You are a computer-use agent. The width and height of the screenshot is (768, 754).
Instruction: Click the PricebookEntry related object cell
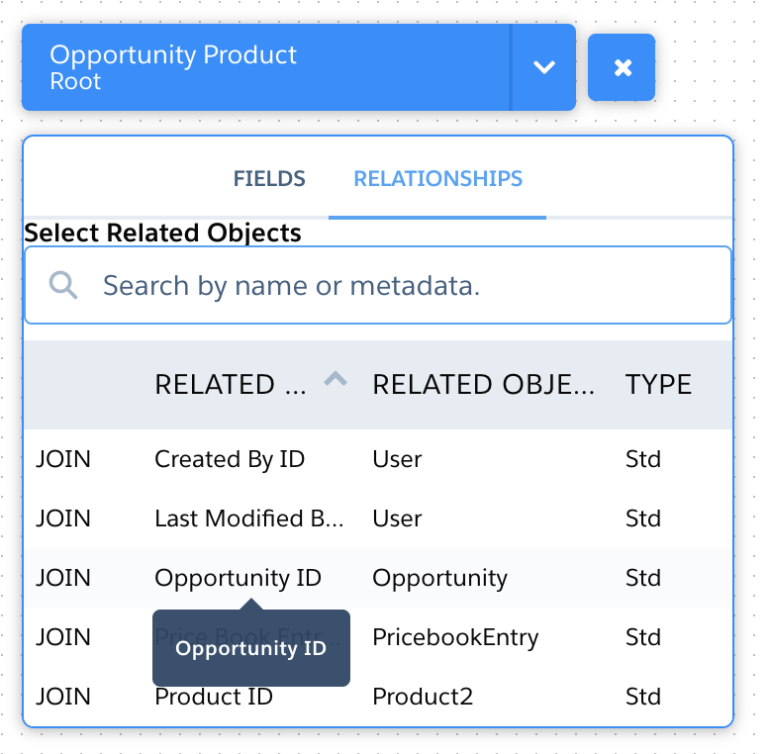(x=455, y=637)
